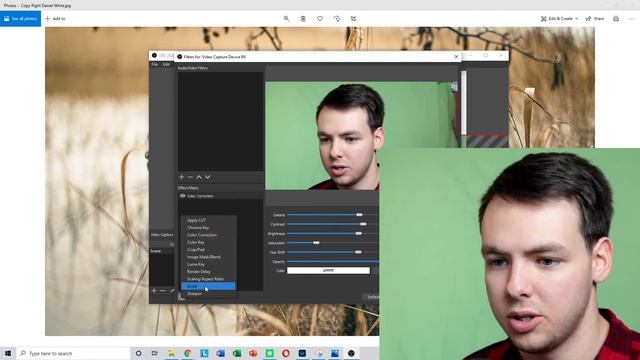The height and width of the screenshot is (360, 640).
Task: Choose Crop/Pad from filter menu
Action: coord(209,250)
